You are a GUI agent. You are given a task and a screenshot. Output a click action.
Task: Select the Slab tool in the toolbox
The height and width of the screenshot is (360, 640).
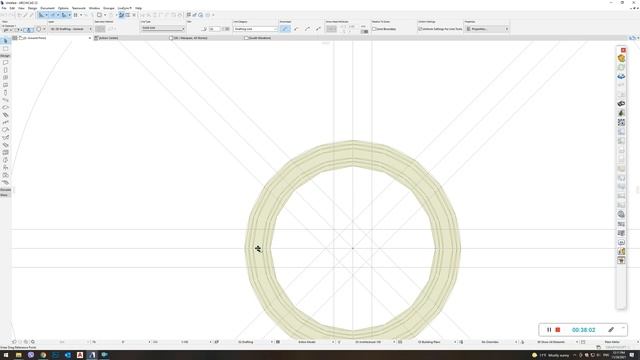coord(5,107)
